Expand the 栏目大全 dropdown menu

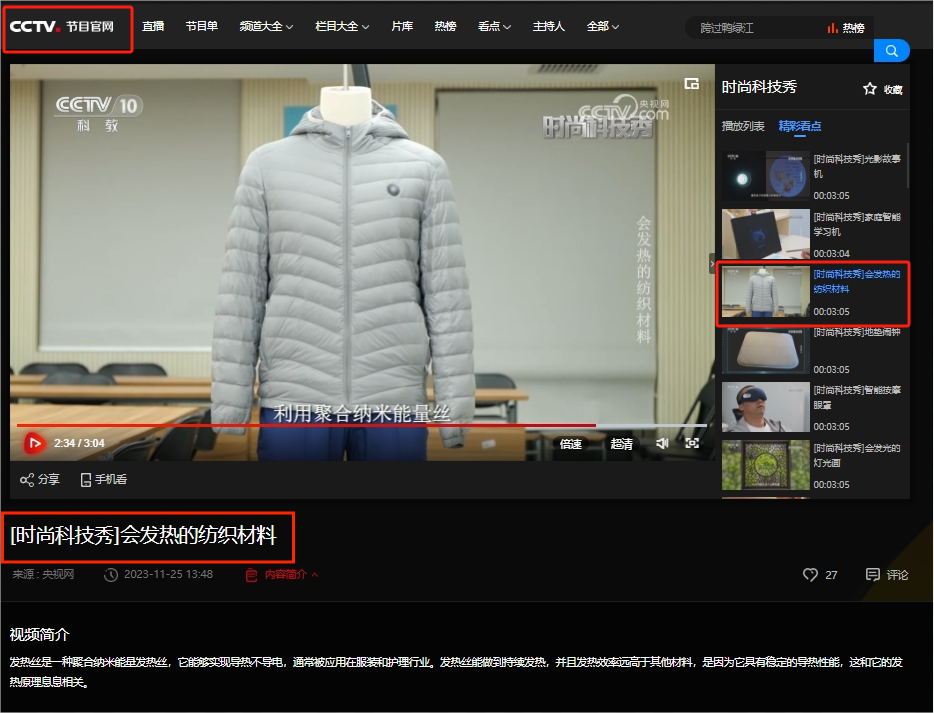coord(342,27)
